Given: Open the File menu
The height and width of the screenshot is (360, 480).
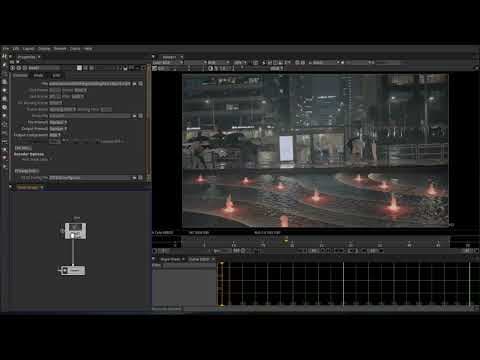Looking at the screenshot, I should pyautogui.click(x=6, y=49).
